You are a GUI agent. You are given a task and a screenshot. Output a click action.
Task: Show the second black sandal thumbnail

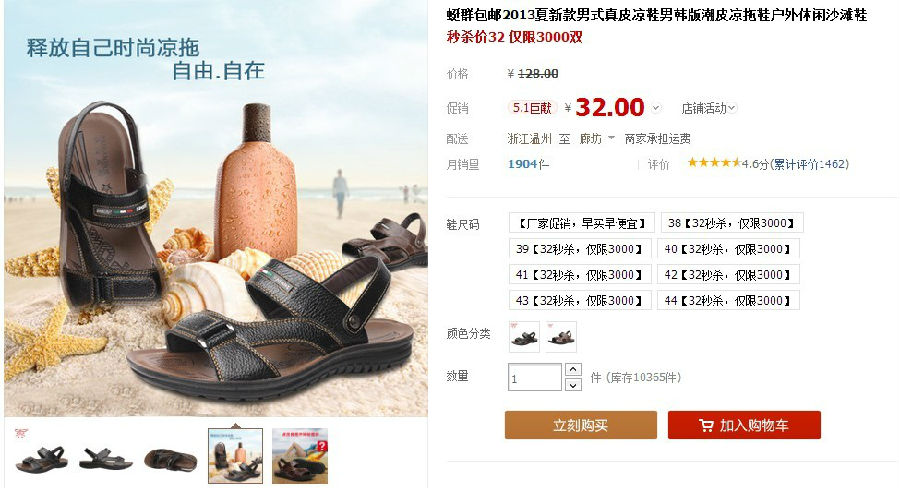click(106, 457)
